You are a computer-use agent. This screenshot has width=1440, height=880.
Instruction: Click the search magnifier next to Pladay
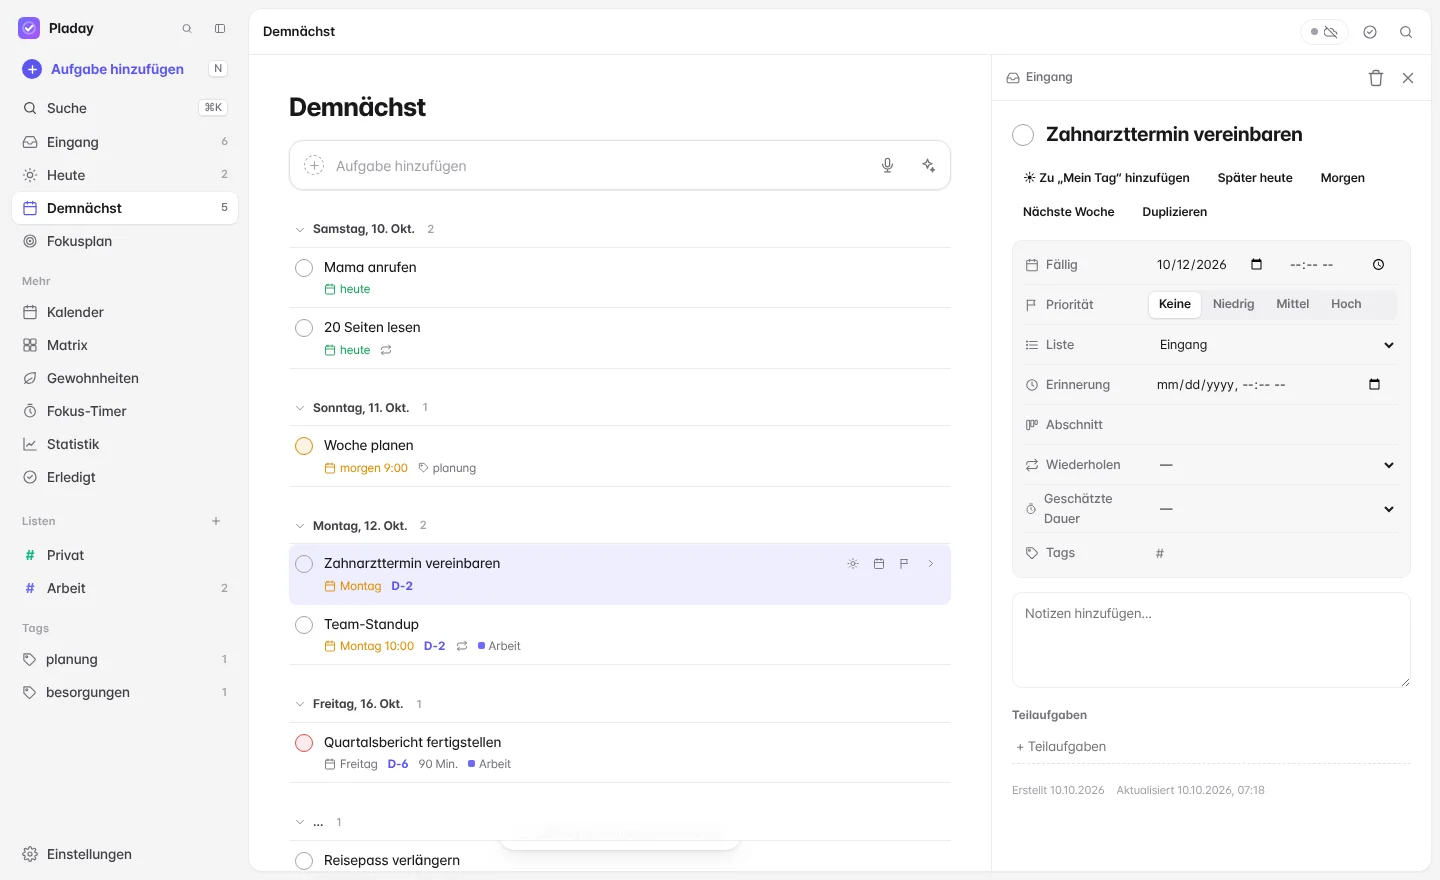pos(187,29)
